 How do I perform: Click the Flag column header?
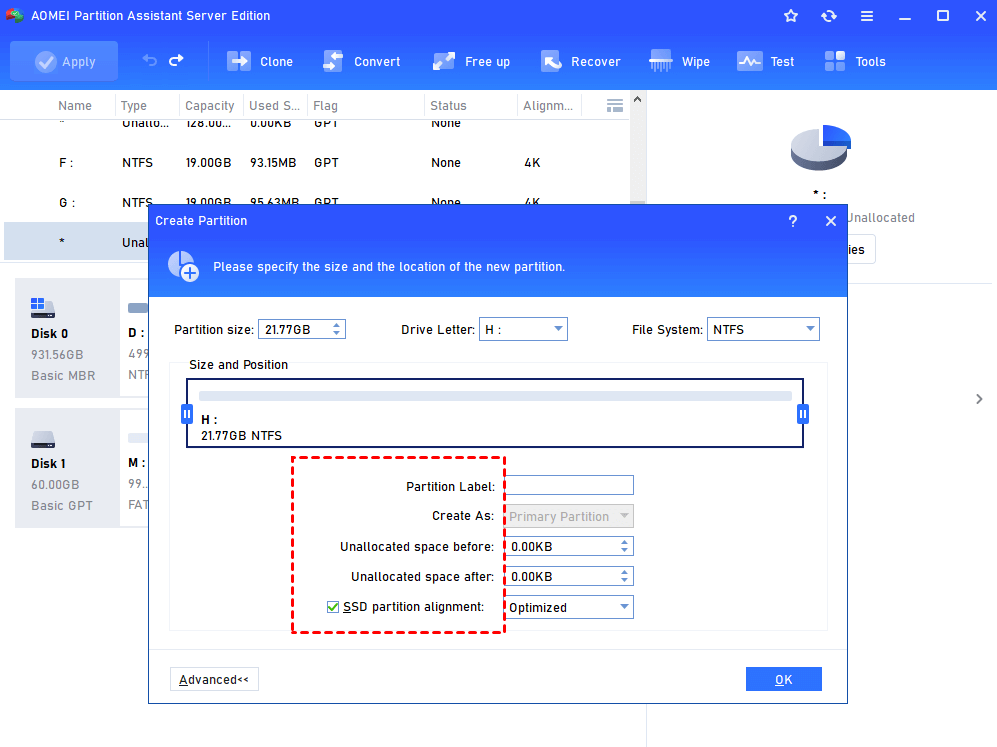[325, 106]
